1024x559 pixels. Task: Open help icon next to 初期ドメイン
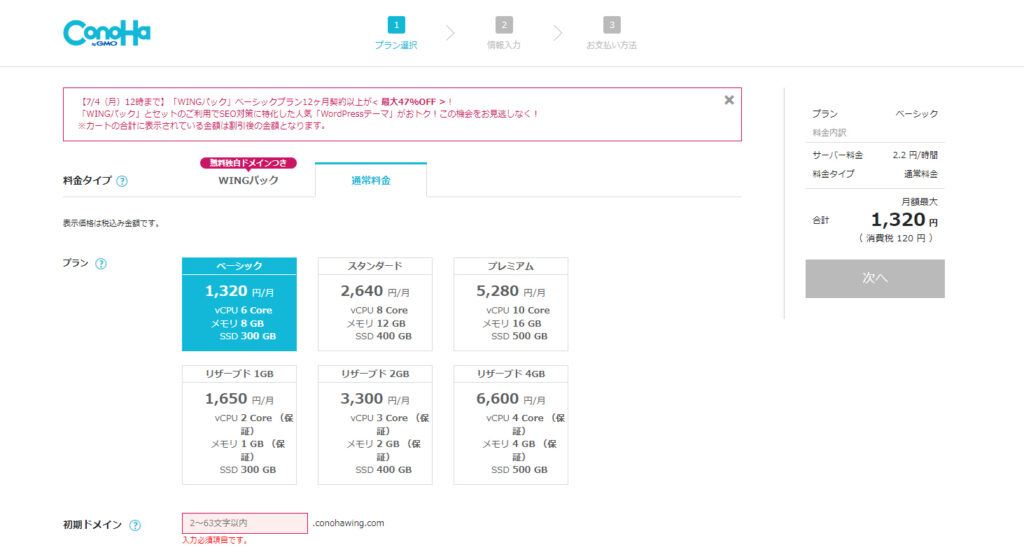click(x=135, y=525)
